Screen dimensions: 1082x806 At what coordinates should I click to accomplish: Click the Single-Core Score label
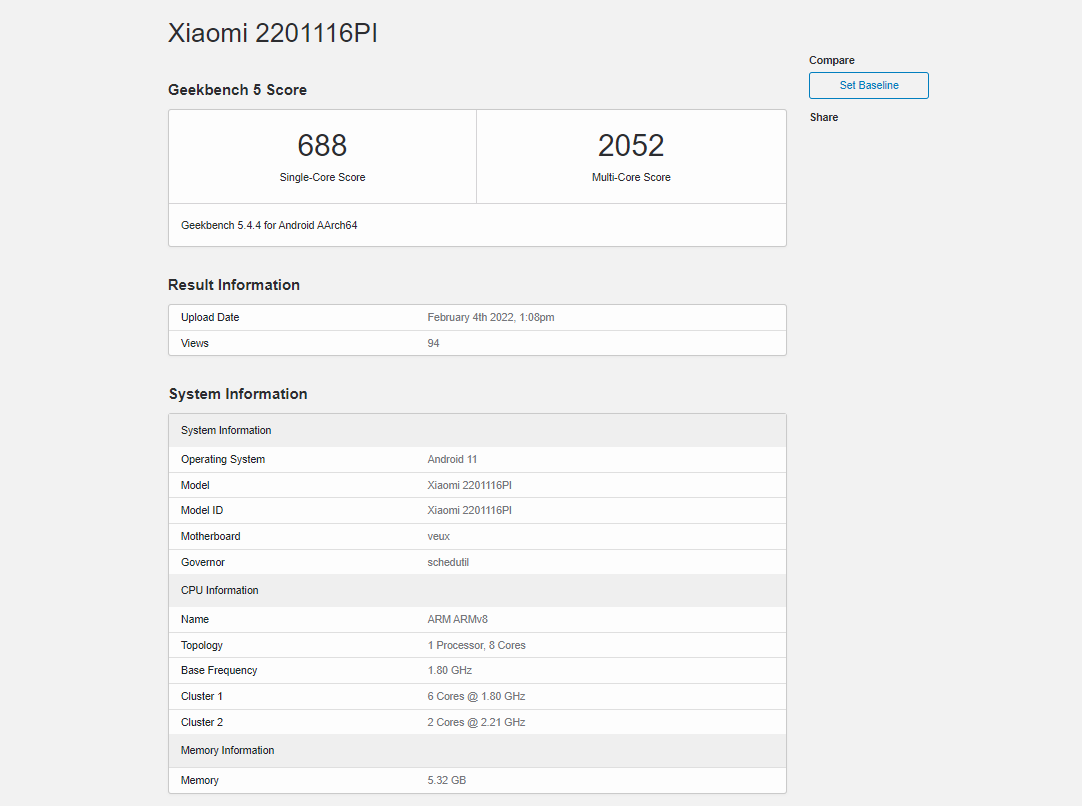pyautogui.click(x=322, y=177)
